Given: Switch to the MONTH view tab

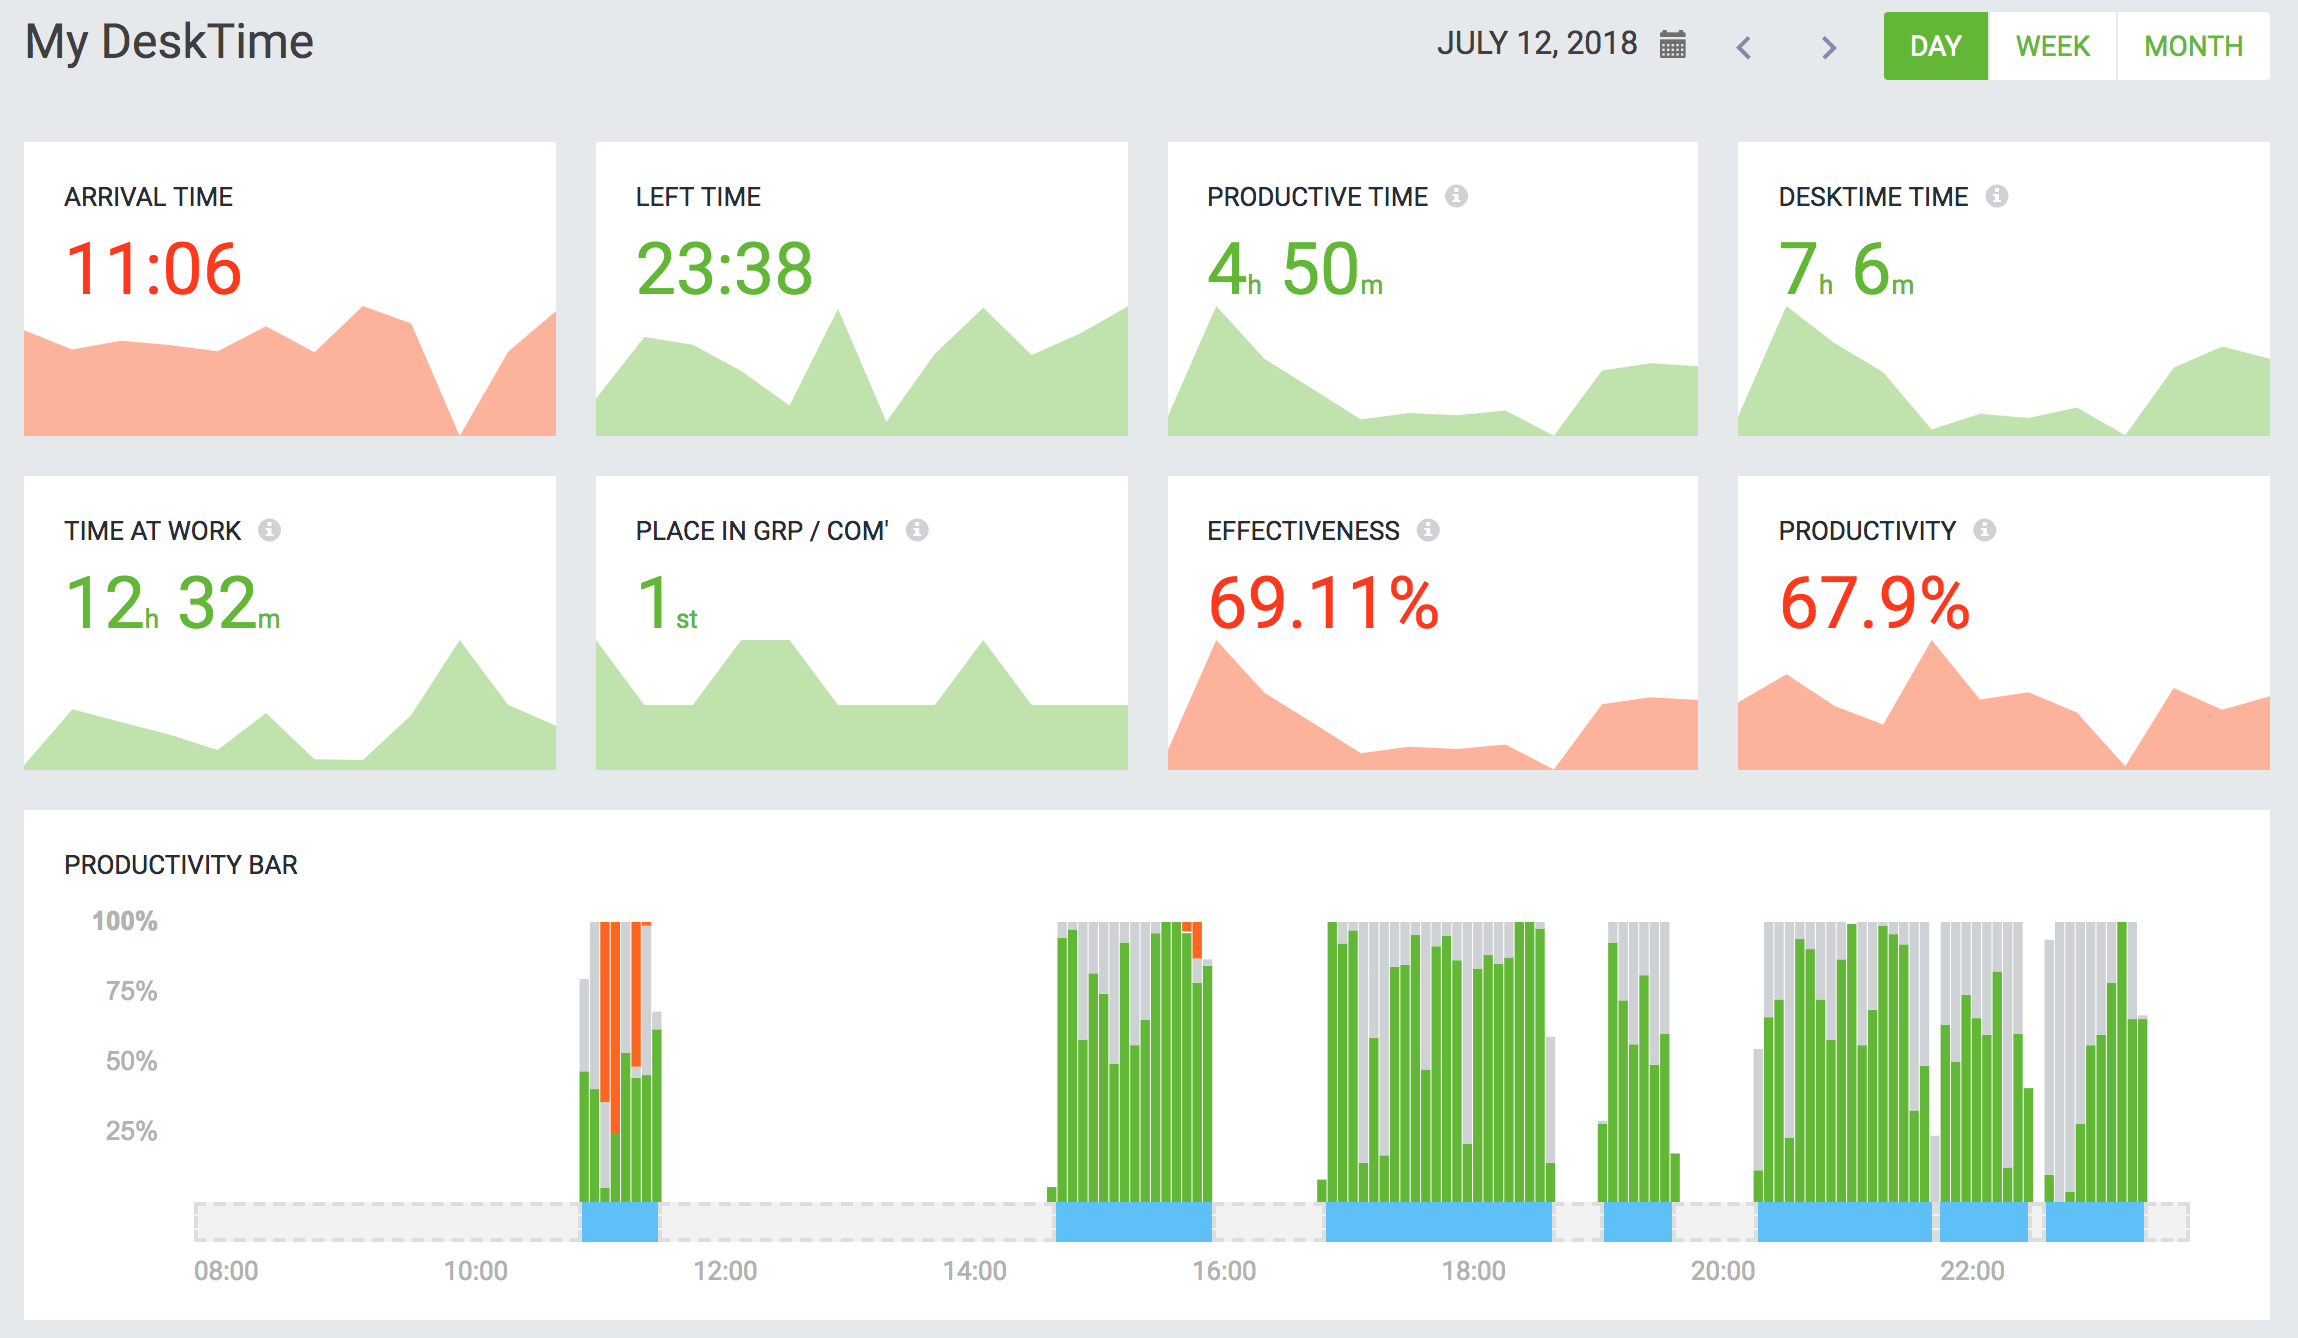Looking at the screenshot, I should [2194, 46].
